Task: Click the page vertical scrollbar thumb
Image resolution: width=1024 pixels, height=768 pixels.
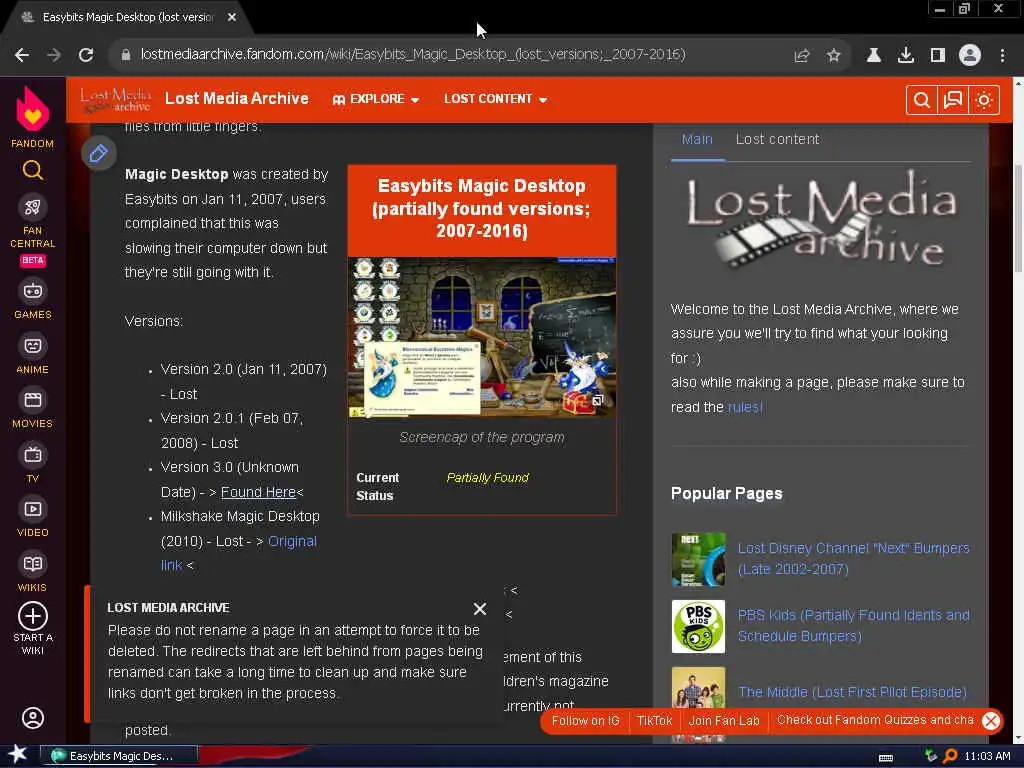Action: [x=1017, y=219]
